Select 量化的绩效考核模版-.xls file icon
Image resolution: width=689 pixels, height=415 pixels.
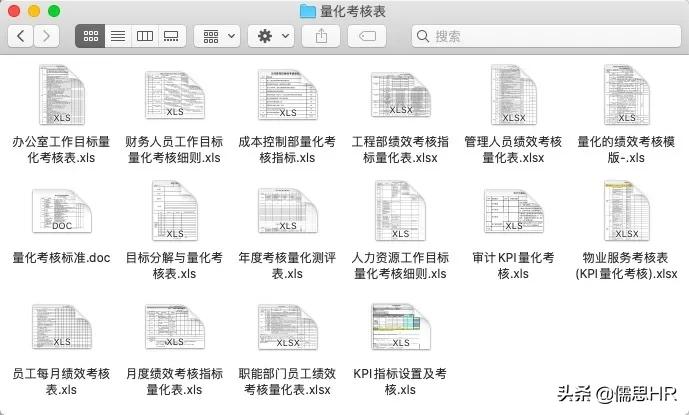click(627, 95)
